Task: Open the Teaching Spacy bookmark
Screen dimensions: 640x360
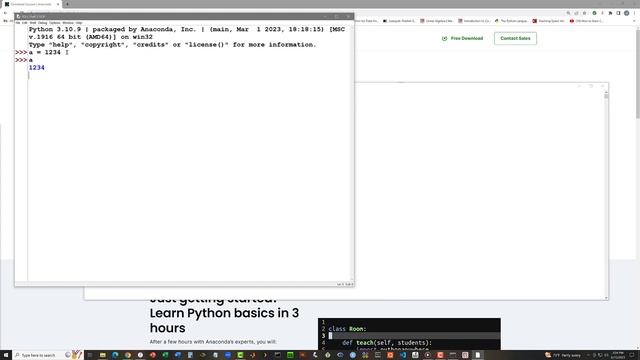Action: coord(549,21)
